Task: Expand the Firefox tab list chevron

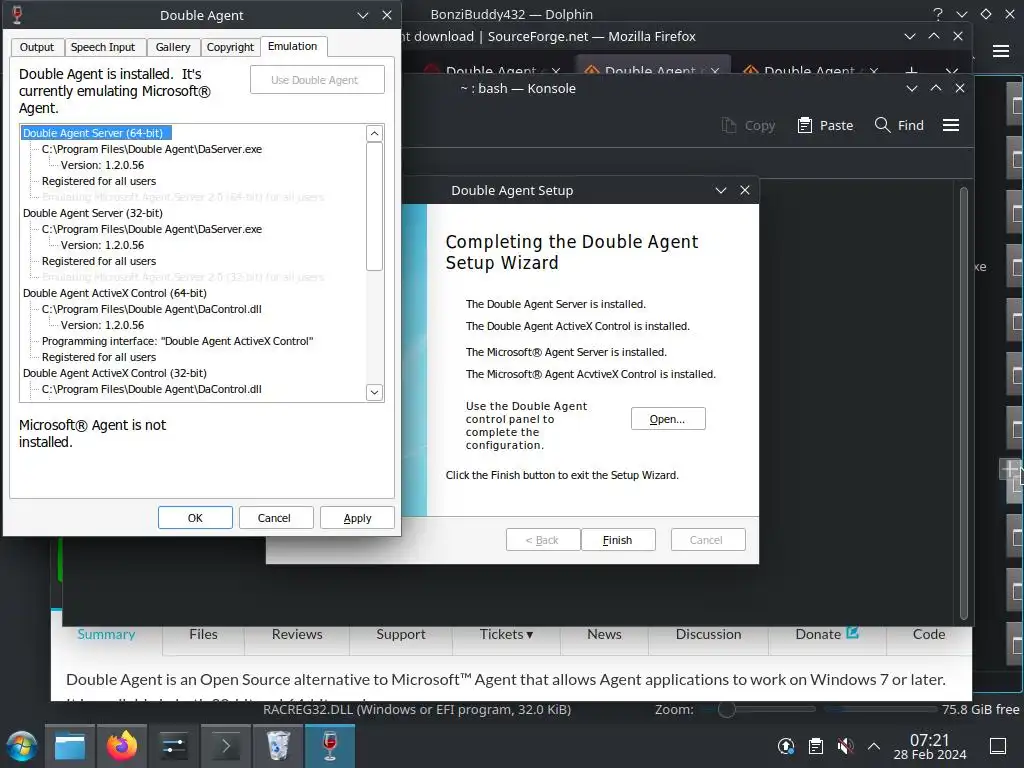Action: 952,69
